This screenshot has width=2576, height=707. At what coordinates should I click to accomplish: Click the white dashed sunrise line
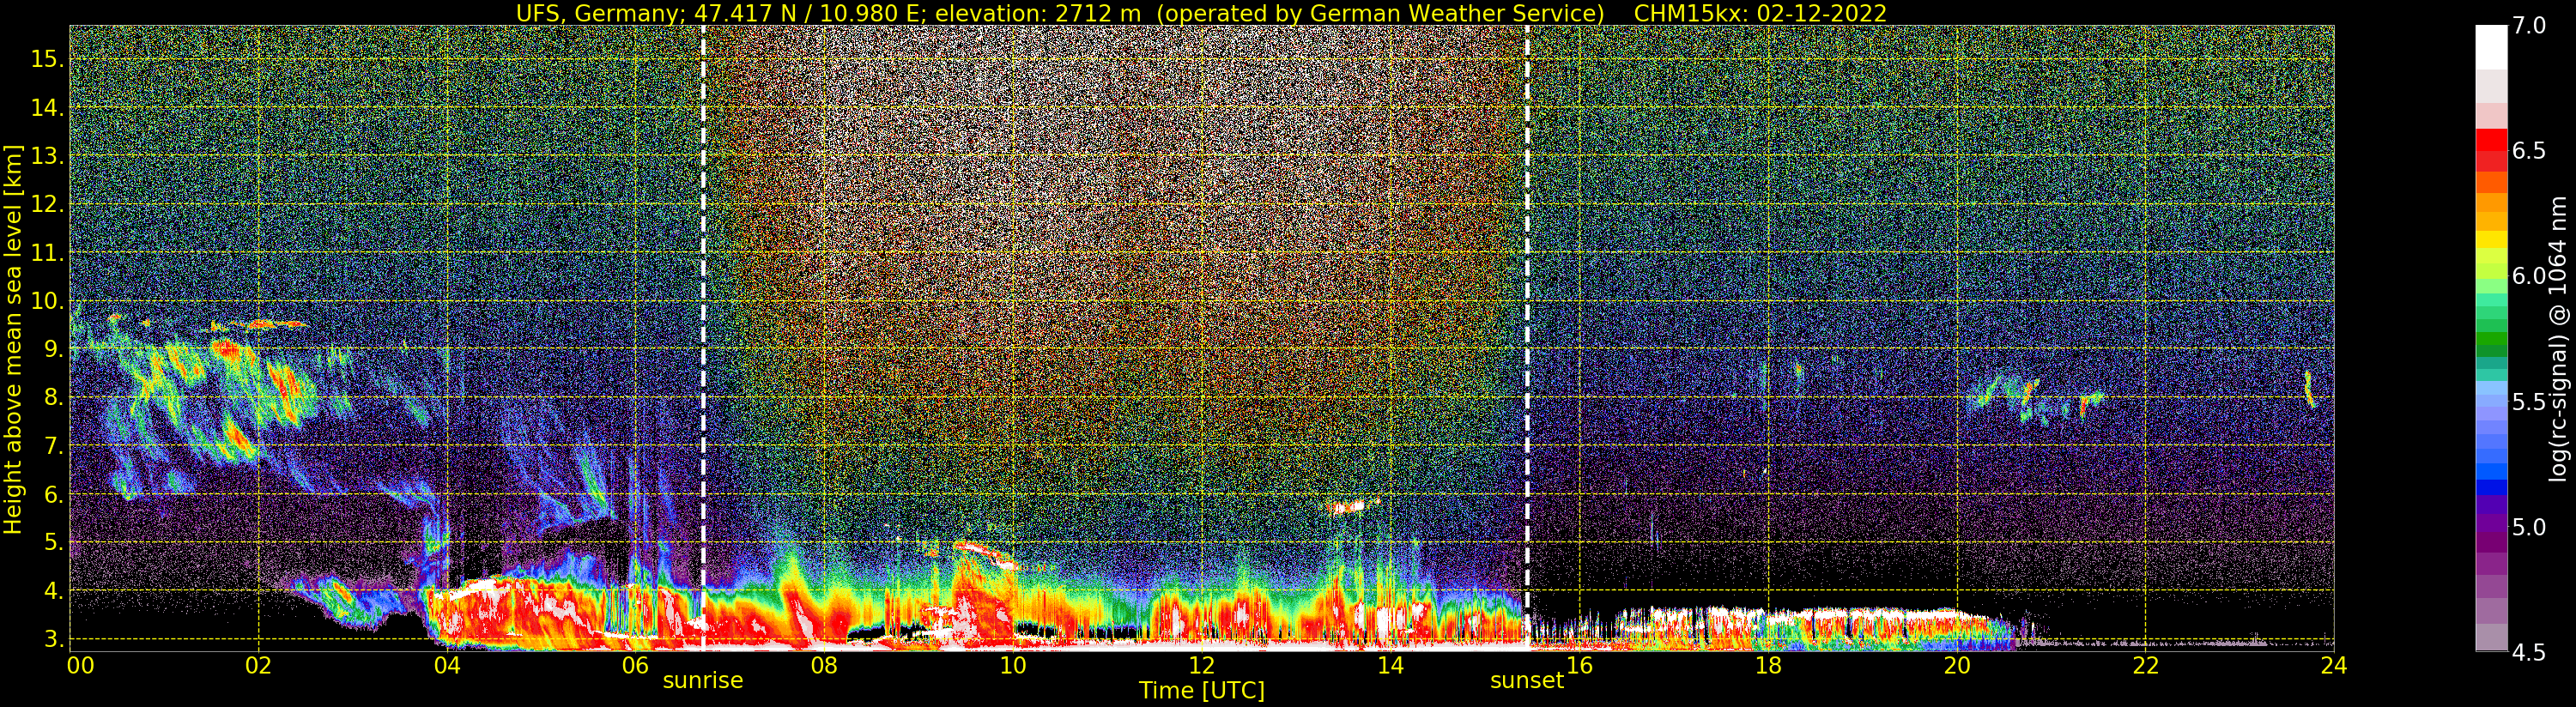pos(703,338)
